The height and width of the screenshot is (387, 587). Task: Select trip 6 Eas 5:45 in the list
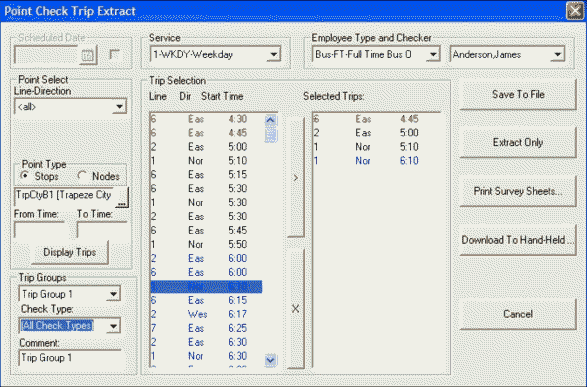[x=207, y=230]
